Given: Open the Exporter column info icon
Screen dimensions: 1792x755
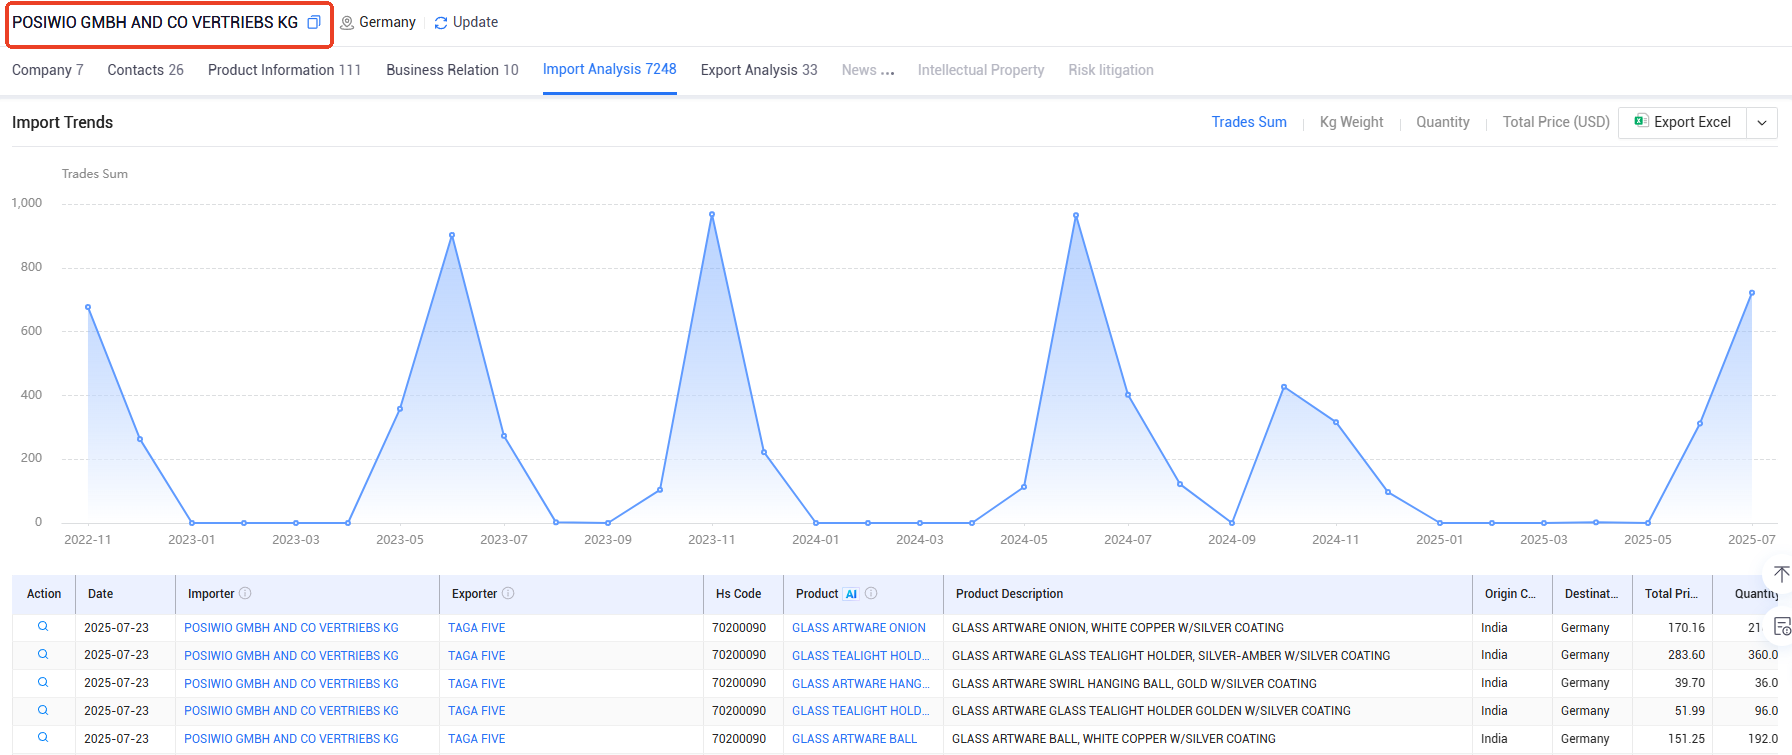Looking at the screenshot, I should click(x=508, y=593).
